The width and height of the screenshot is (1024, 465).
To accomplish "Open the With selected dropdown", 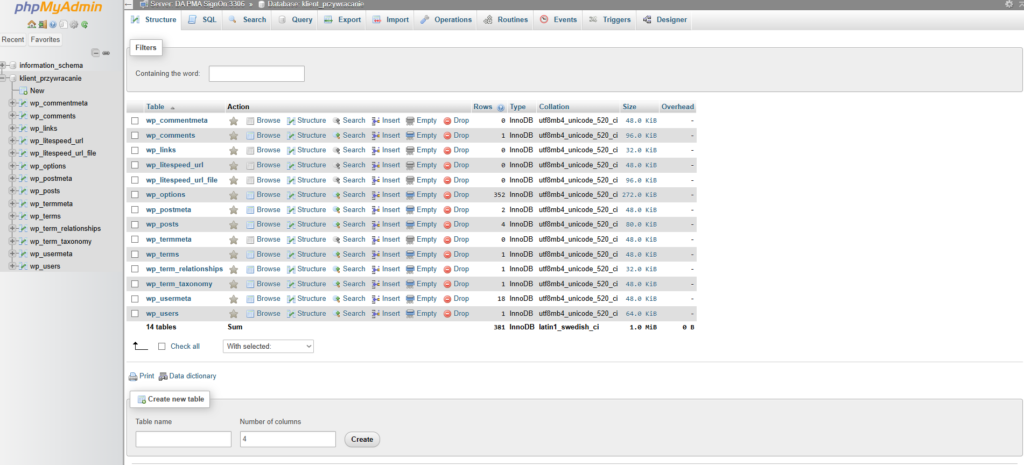I will [268, 346].
